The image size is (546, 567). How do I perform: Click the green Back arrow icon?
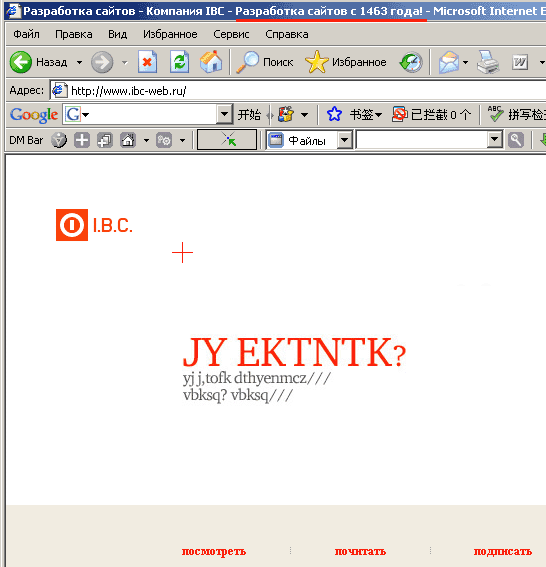pyautogui.click(x=21, y=62)
